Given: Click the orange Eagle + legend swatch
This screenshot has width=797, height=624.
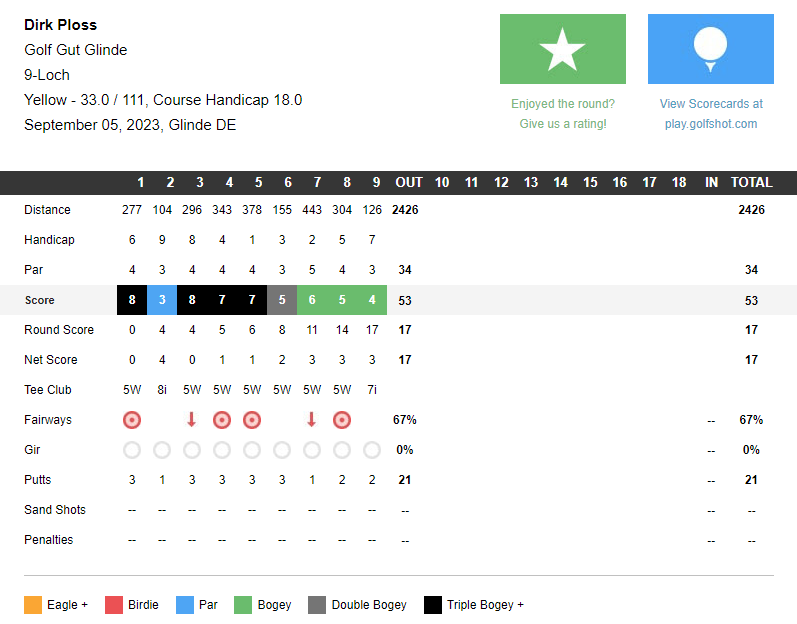Looking at the screenshot, I should (33, 605).
